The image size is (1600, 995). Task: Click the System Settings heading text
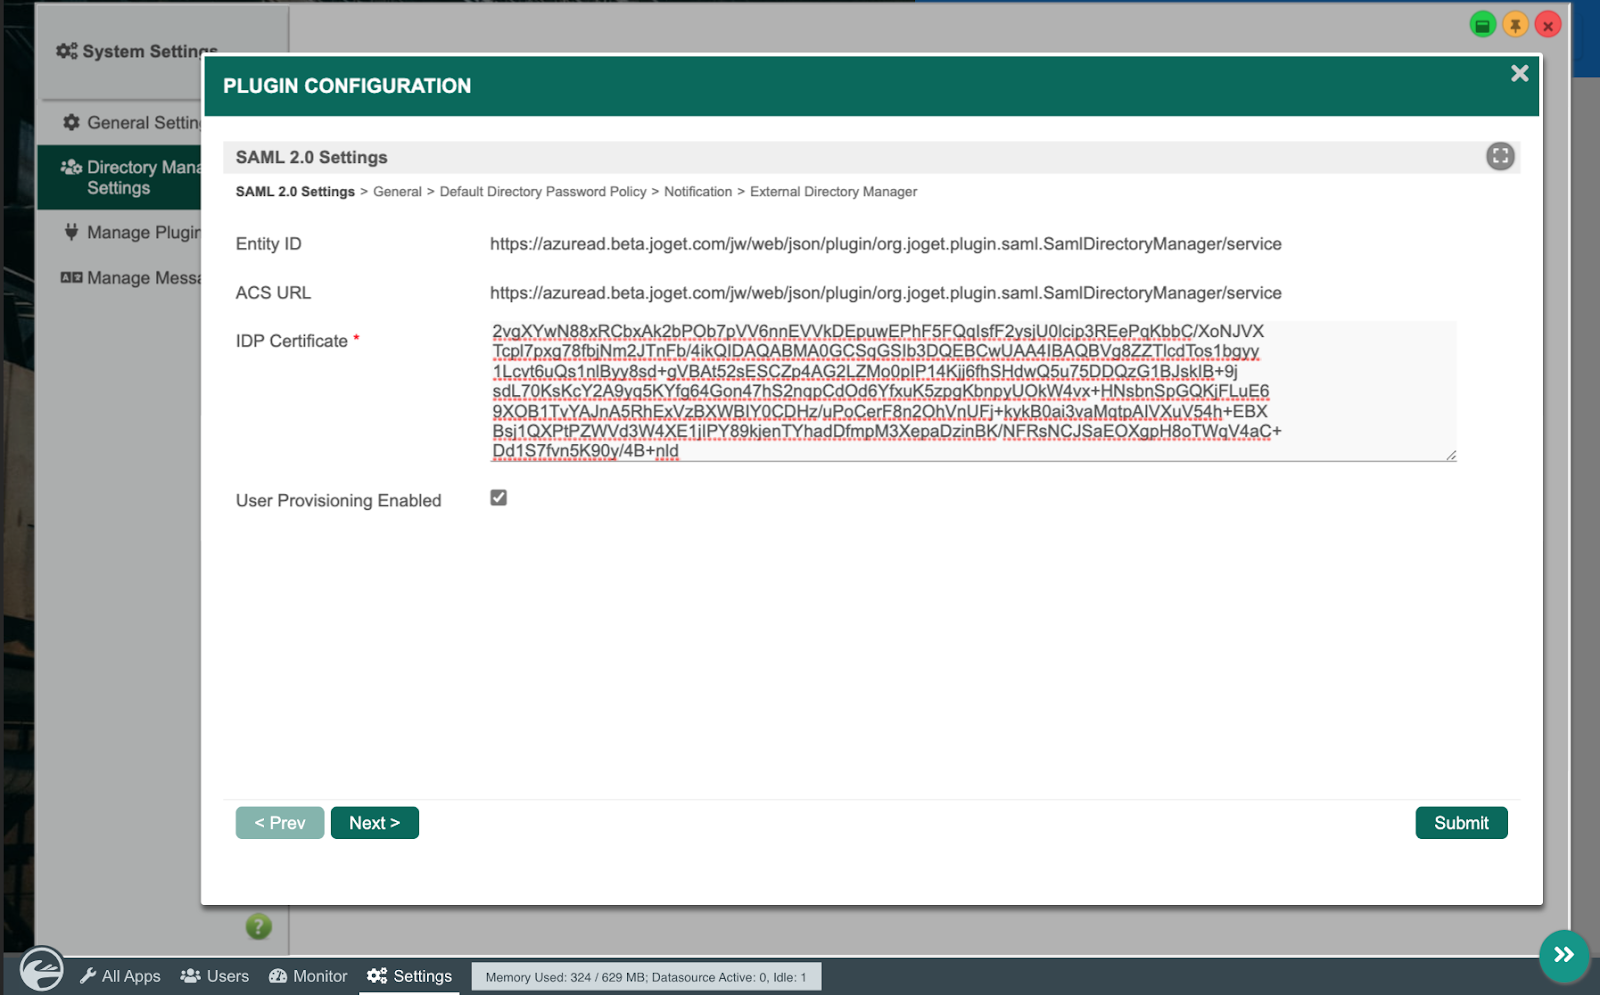click(150, 51)
